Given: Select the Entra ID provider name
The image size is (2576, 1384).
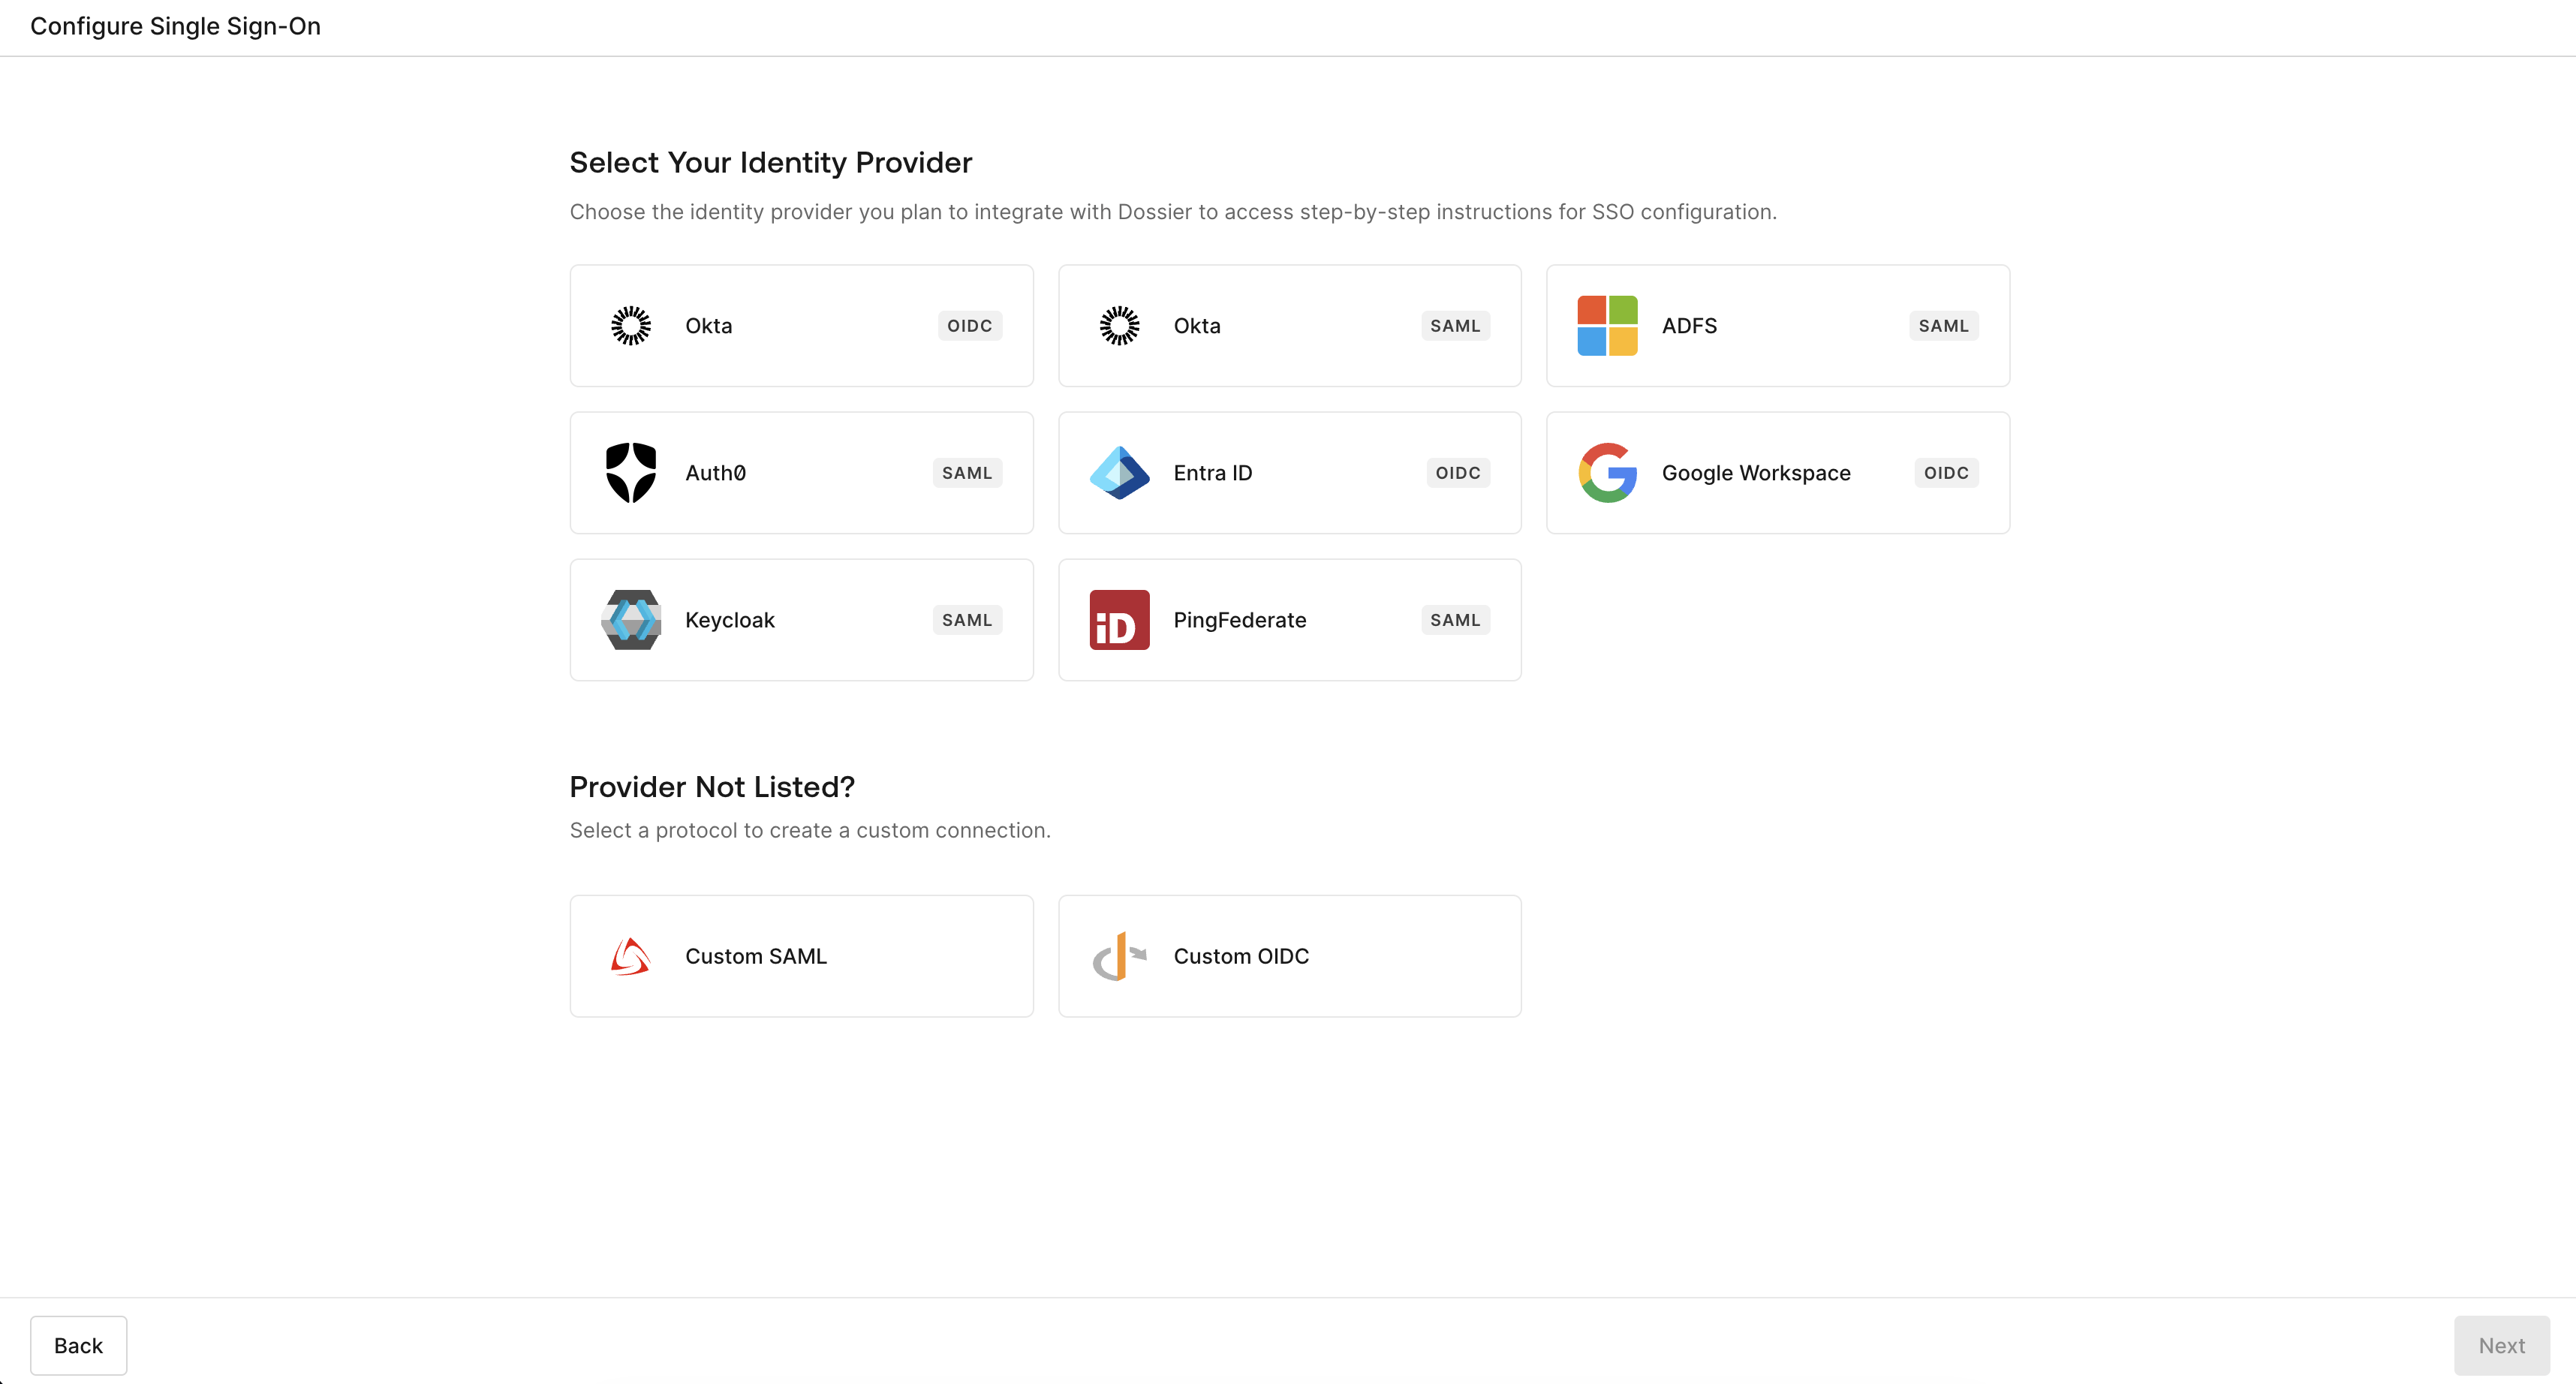Looking at the screenshot, I should tap(1212, 473).
